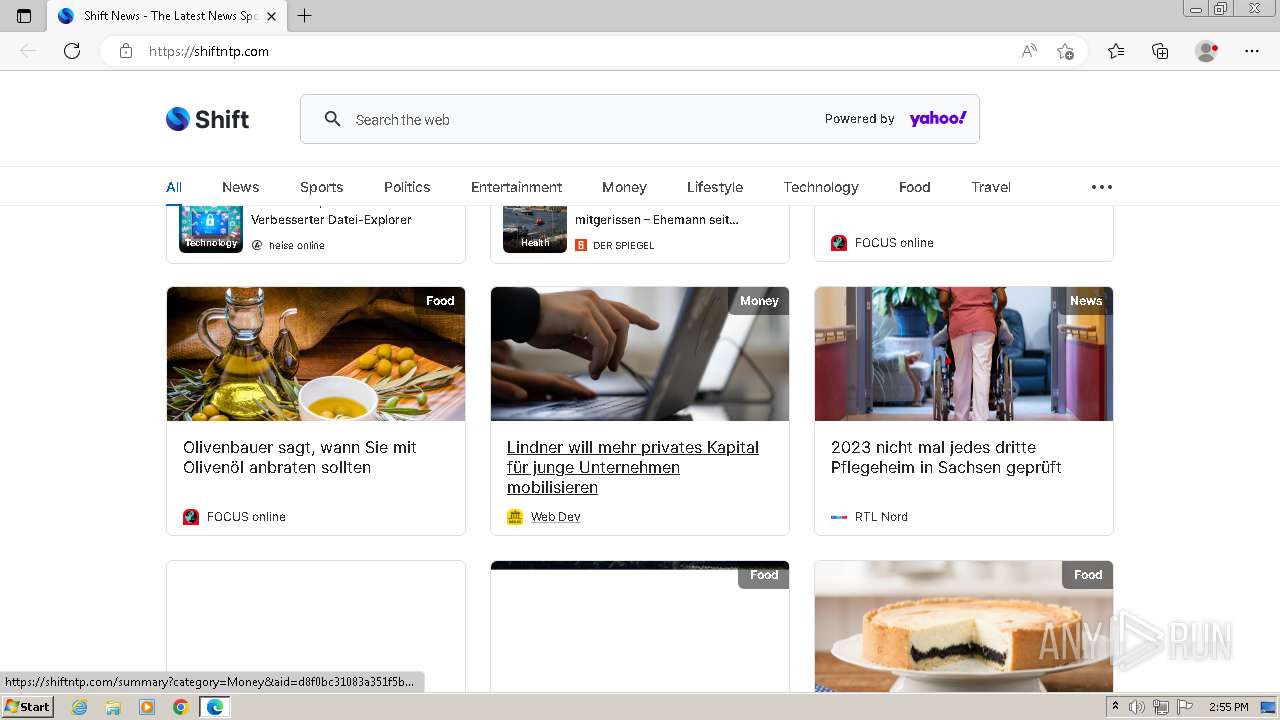Open a new browser tab
1280x720 pixels.
305,16
